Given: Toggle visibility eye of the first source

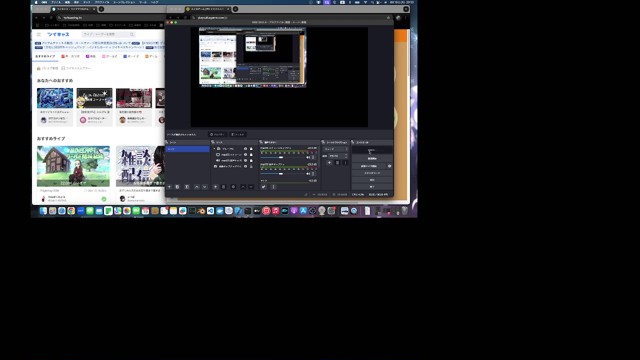Looking at the screenshot, I should pyautogui.click(x=245, y=149).
